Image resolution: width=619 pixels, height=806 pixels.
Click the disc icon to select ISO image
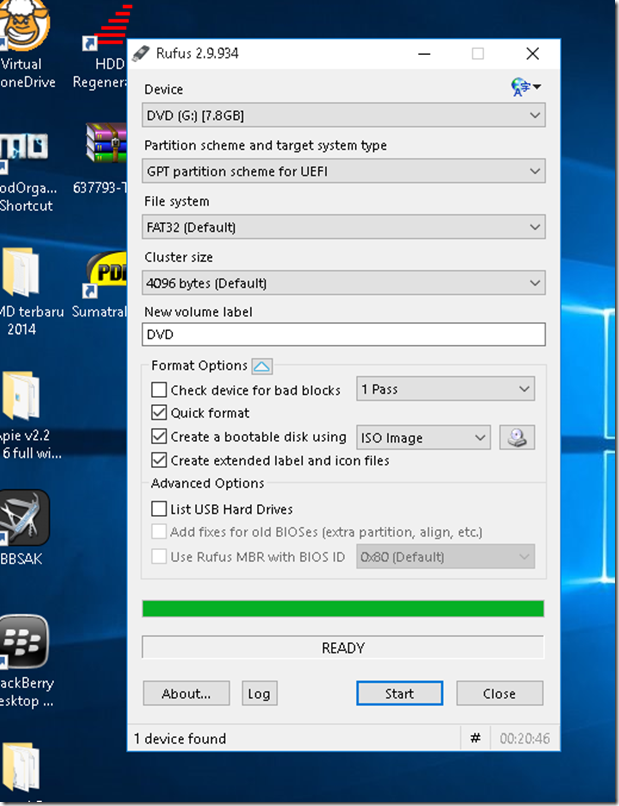[517, 437]
